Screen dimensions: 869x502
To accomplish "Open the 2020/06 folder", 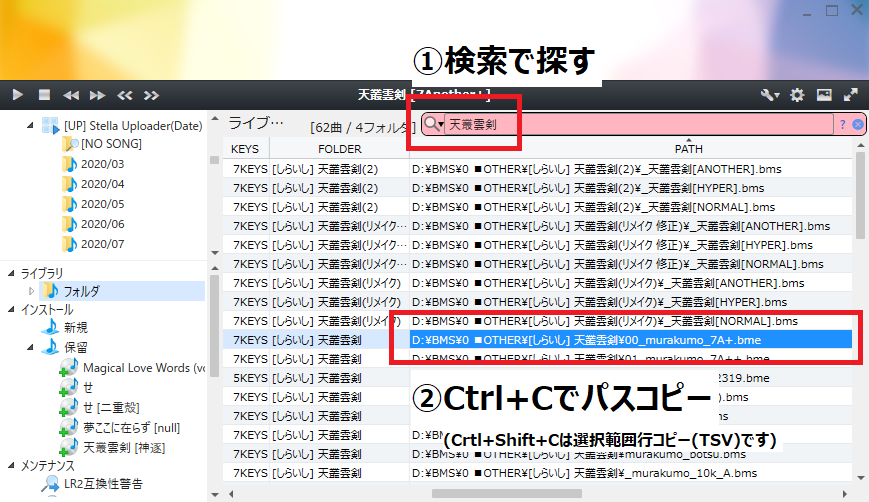I will tap(103, 224).
